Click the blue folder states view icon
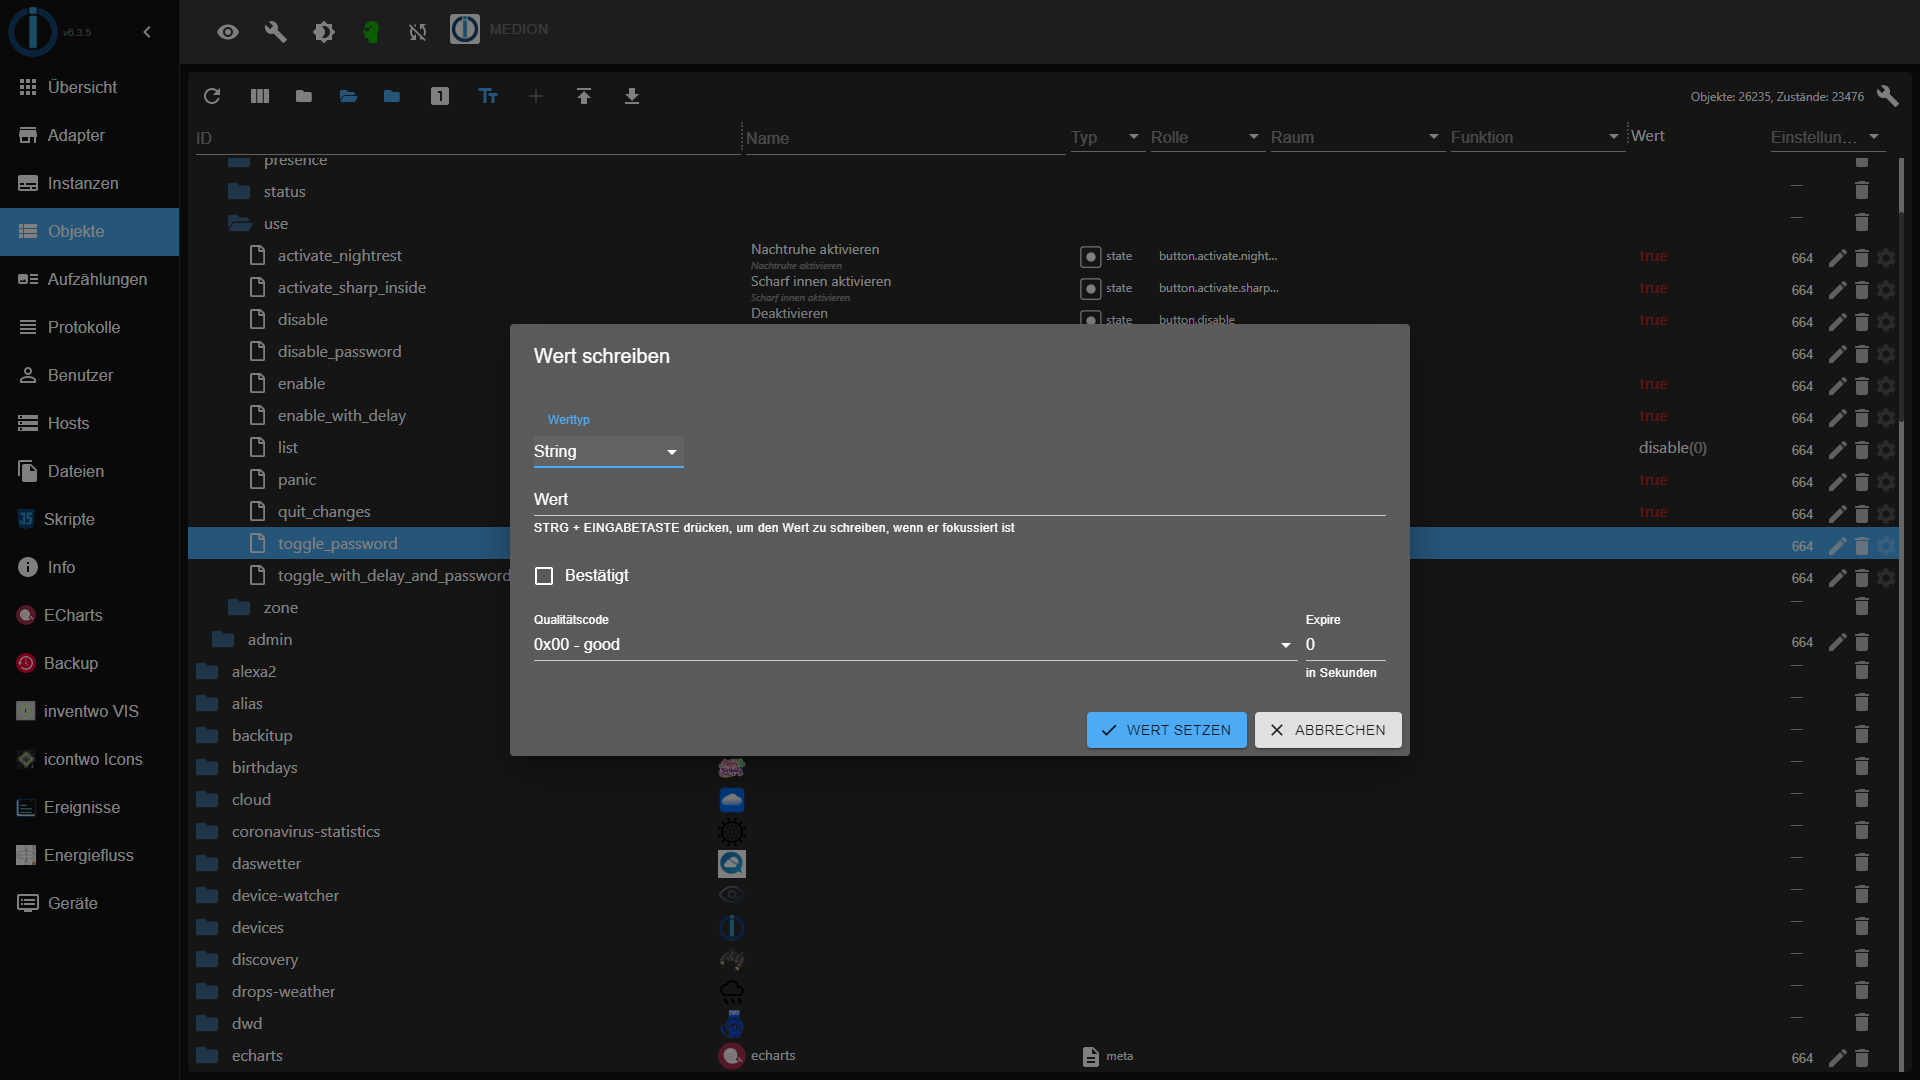 coord(392,96)
